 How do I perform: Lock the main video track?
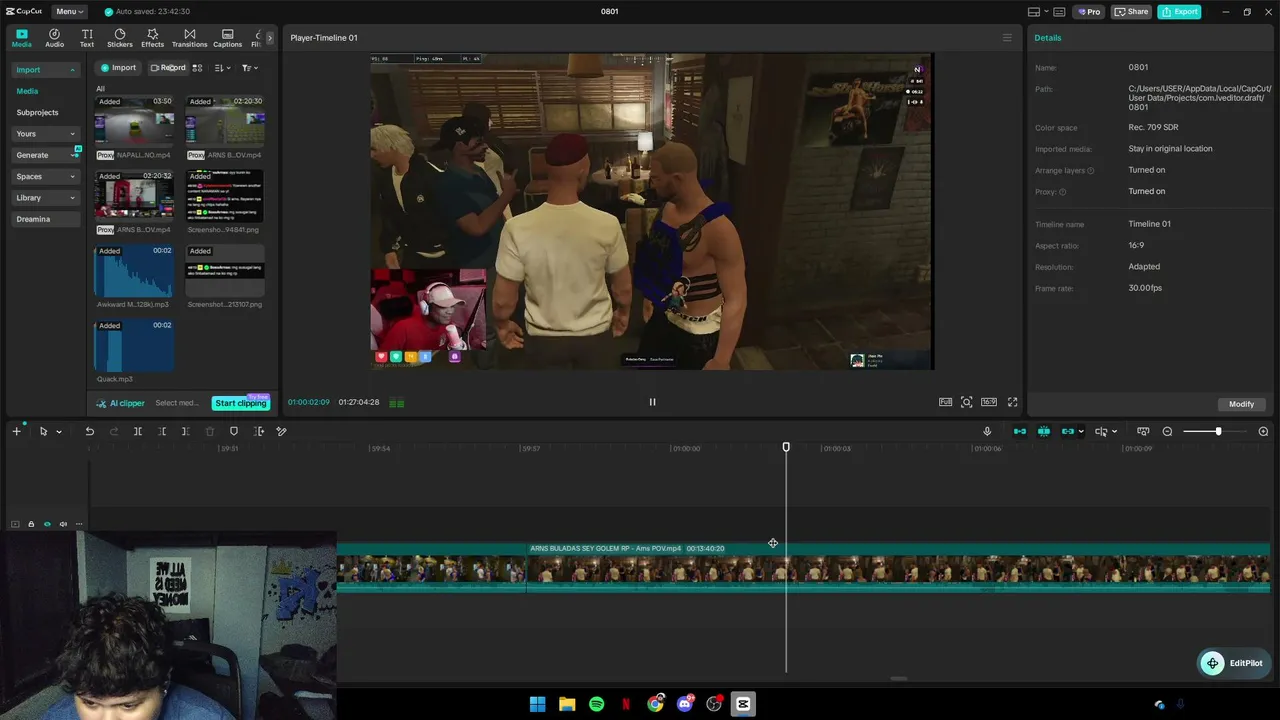click(31, 524)
